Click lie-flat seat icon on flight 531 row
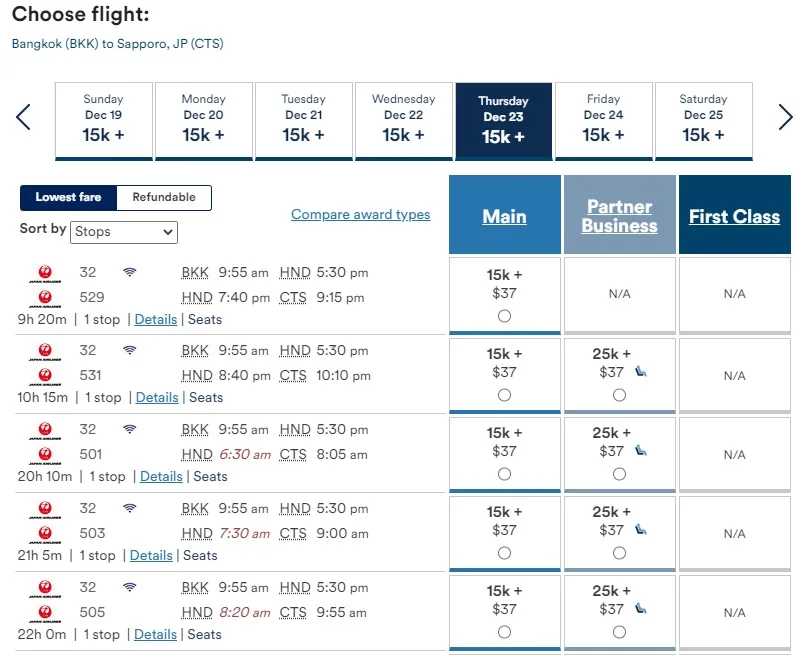Screen dimensions: 800x655 641,372
